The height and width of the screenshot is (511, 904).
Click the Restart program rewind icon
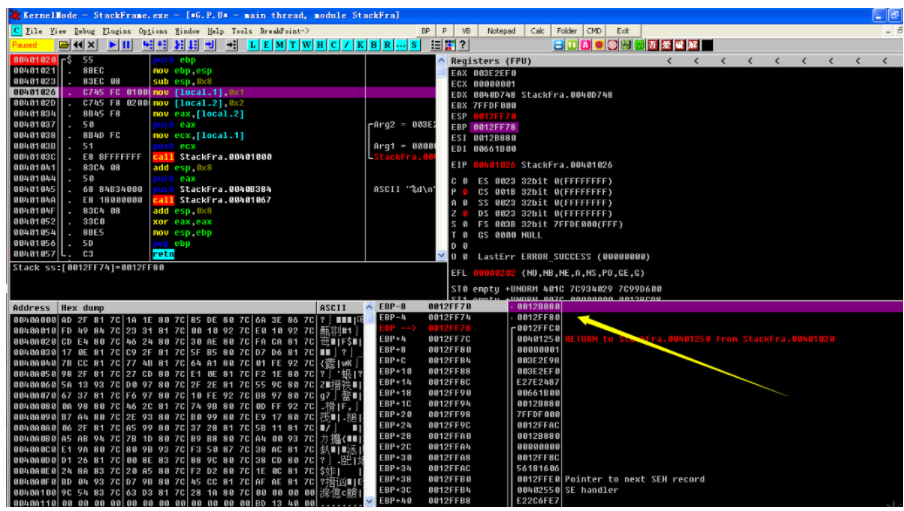78,45
